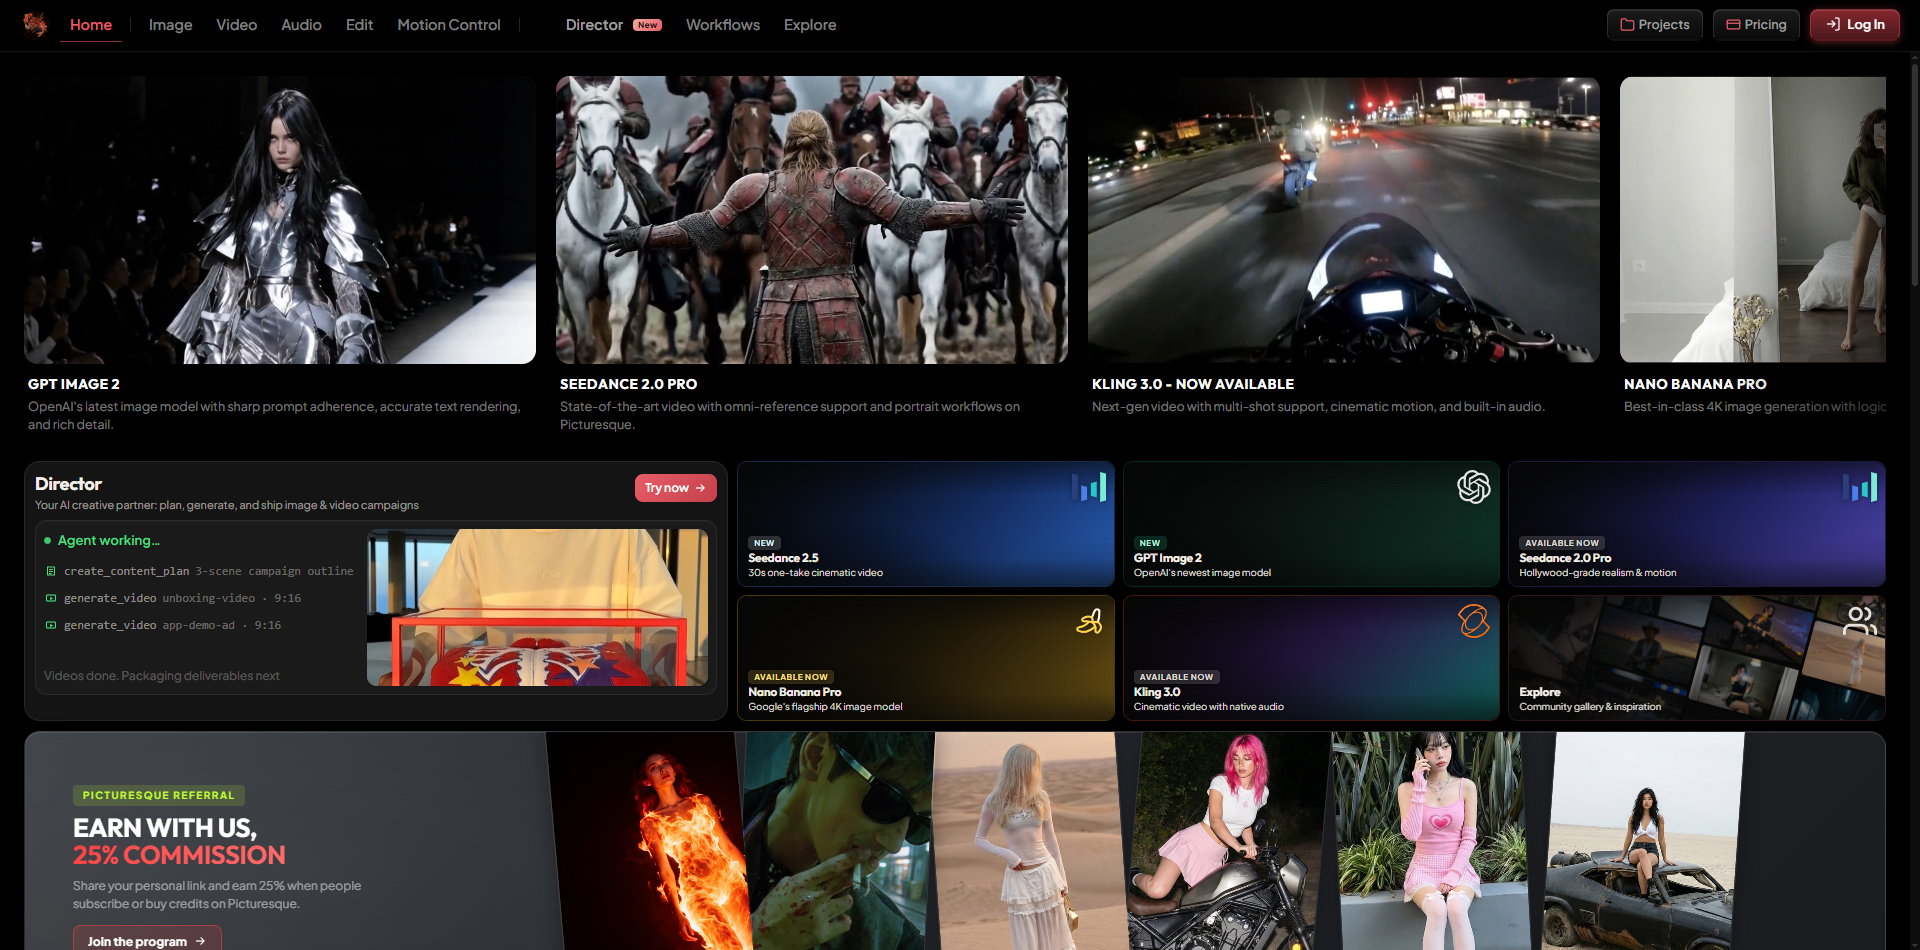This screenshot has width=1920, height=950.
Task: Open the Pricing page
Action: [x=1756, y=25]
